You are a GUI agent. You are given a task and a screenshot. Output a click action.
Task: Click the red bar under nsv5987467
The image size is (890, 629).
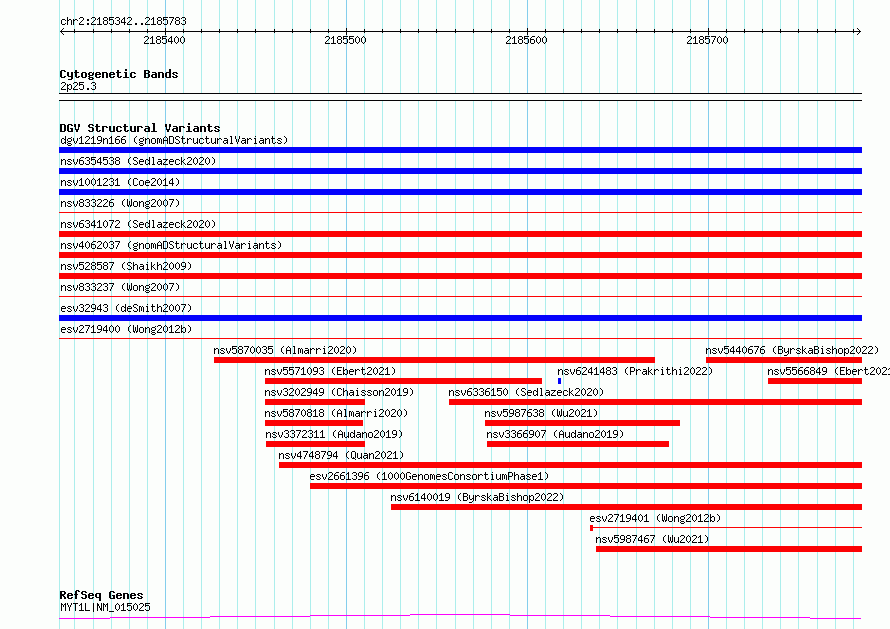(729, 549)
